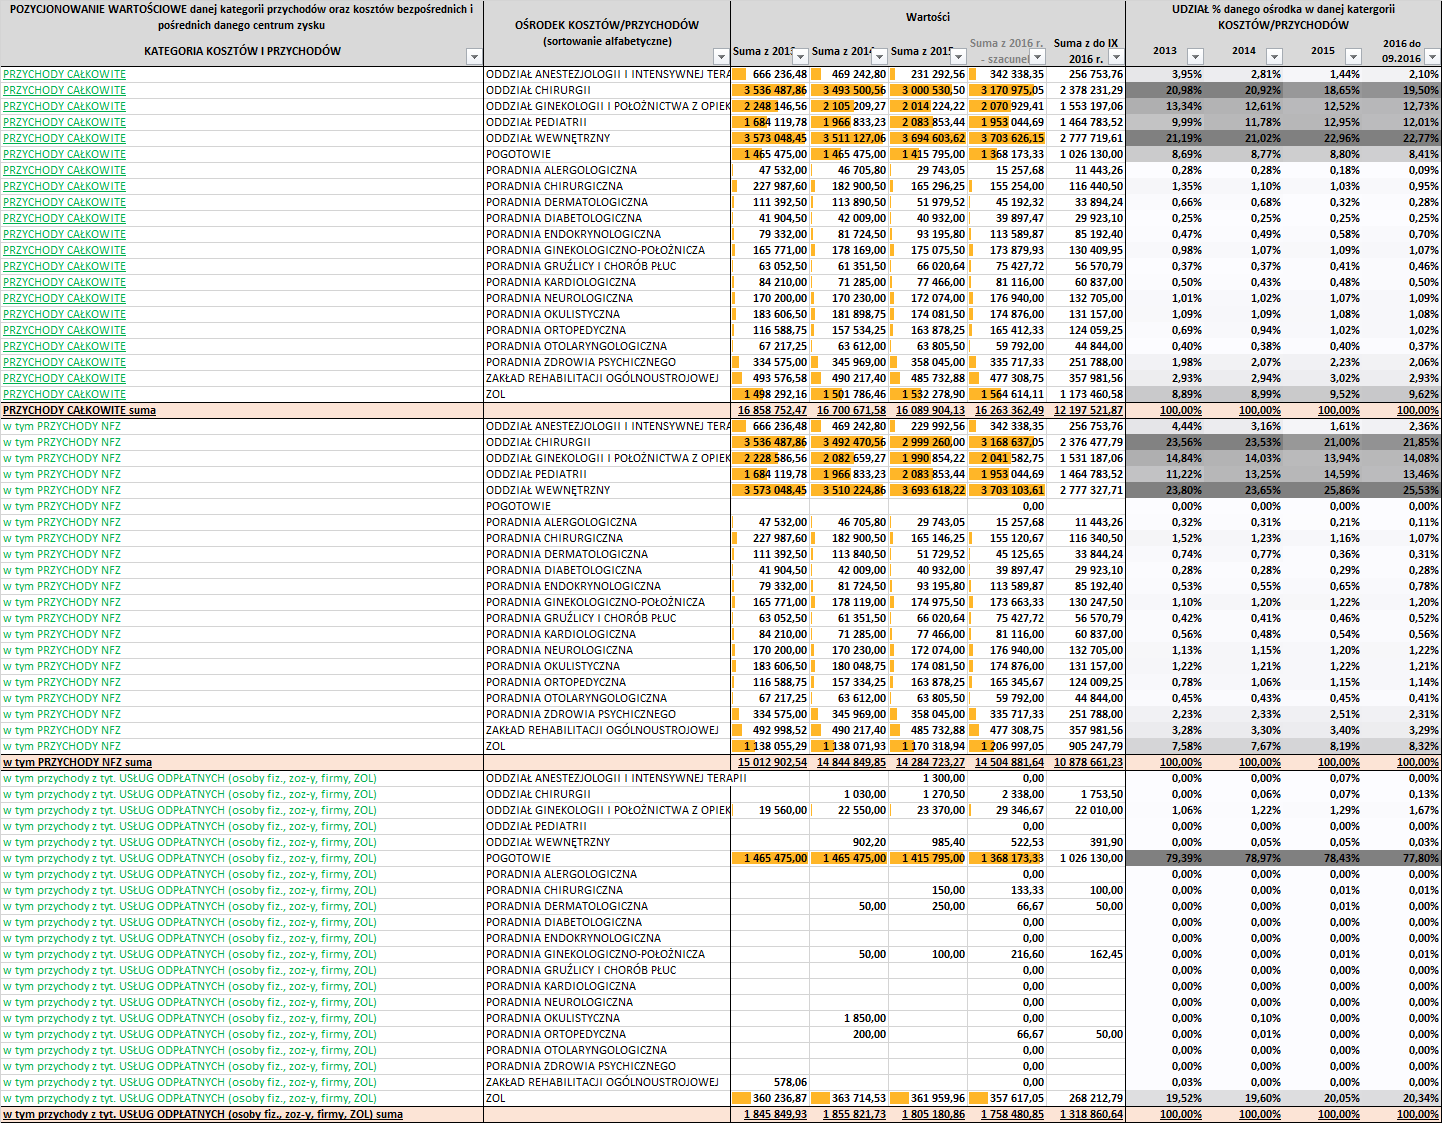Select the 'PRZYCHODY CAŁKOWITE suma' subtotal row label
The image size is (1442, 1123).
tap(80, 410)
